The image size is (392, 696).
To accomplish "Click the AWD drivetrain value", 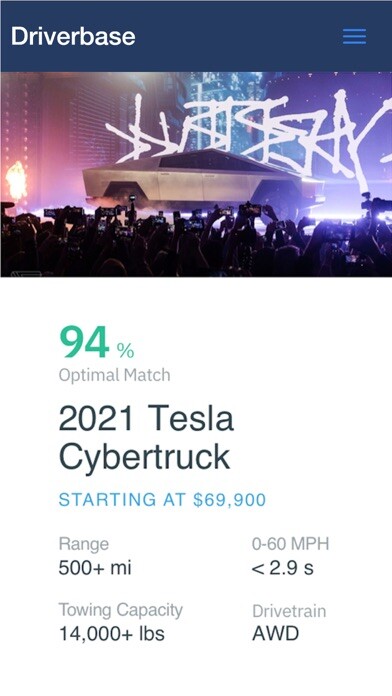I will (x=276, y=634).
